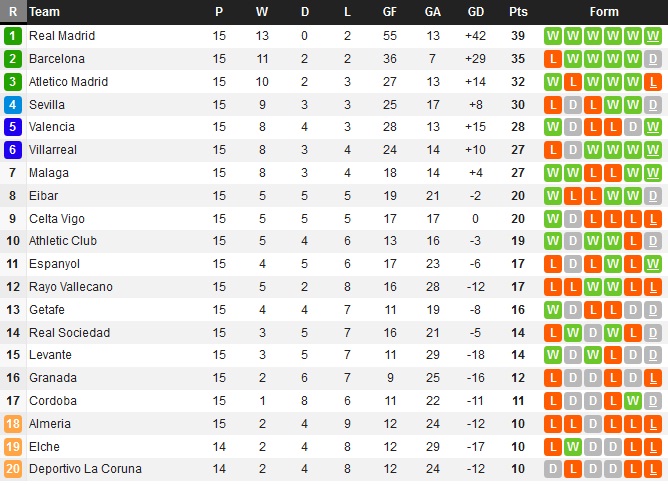Click the R rank column header

coord(13,12)
